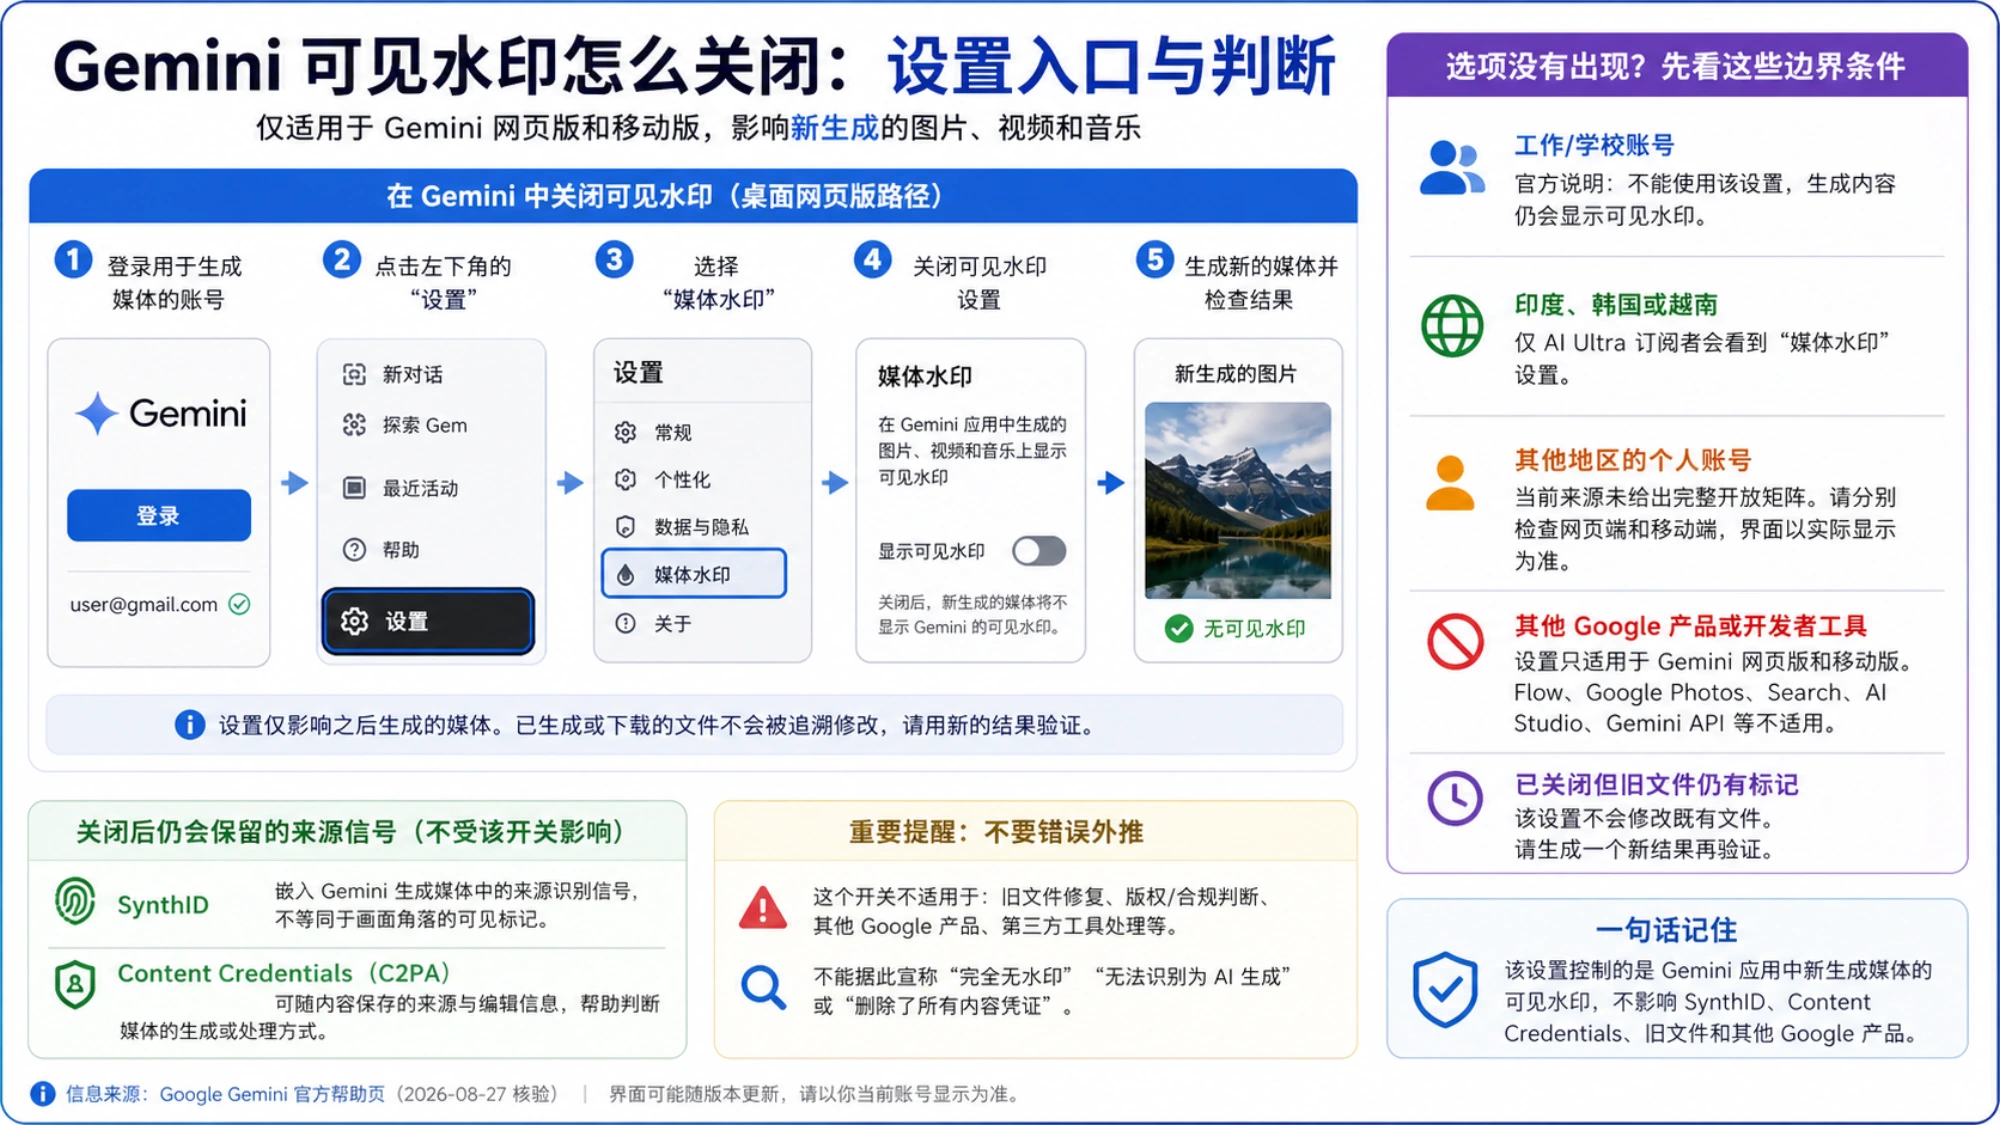Click the info icon in the blue note bar

190,725
